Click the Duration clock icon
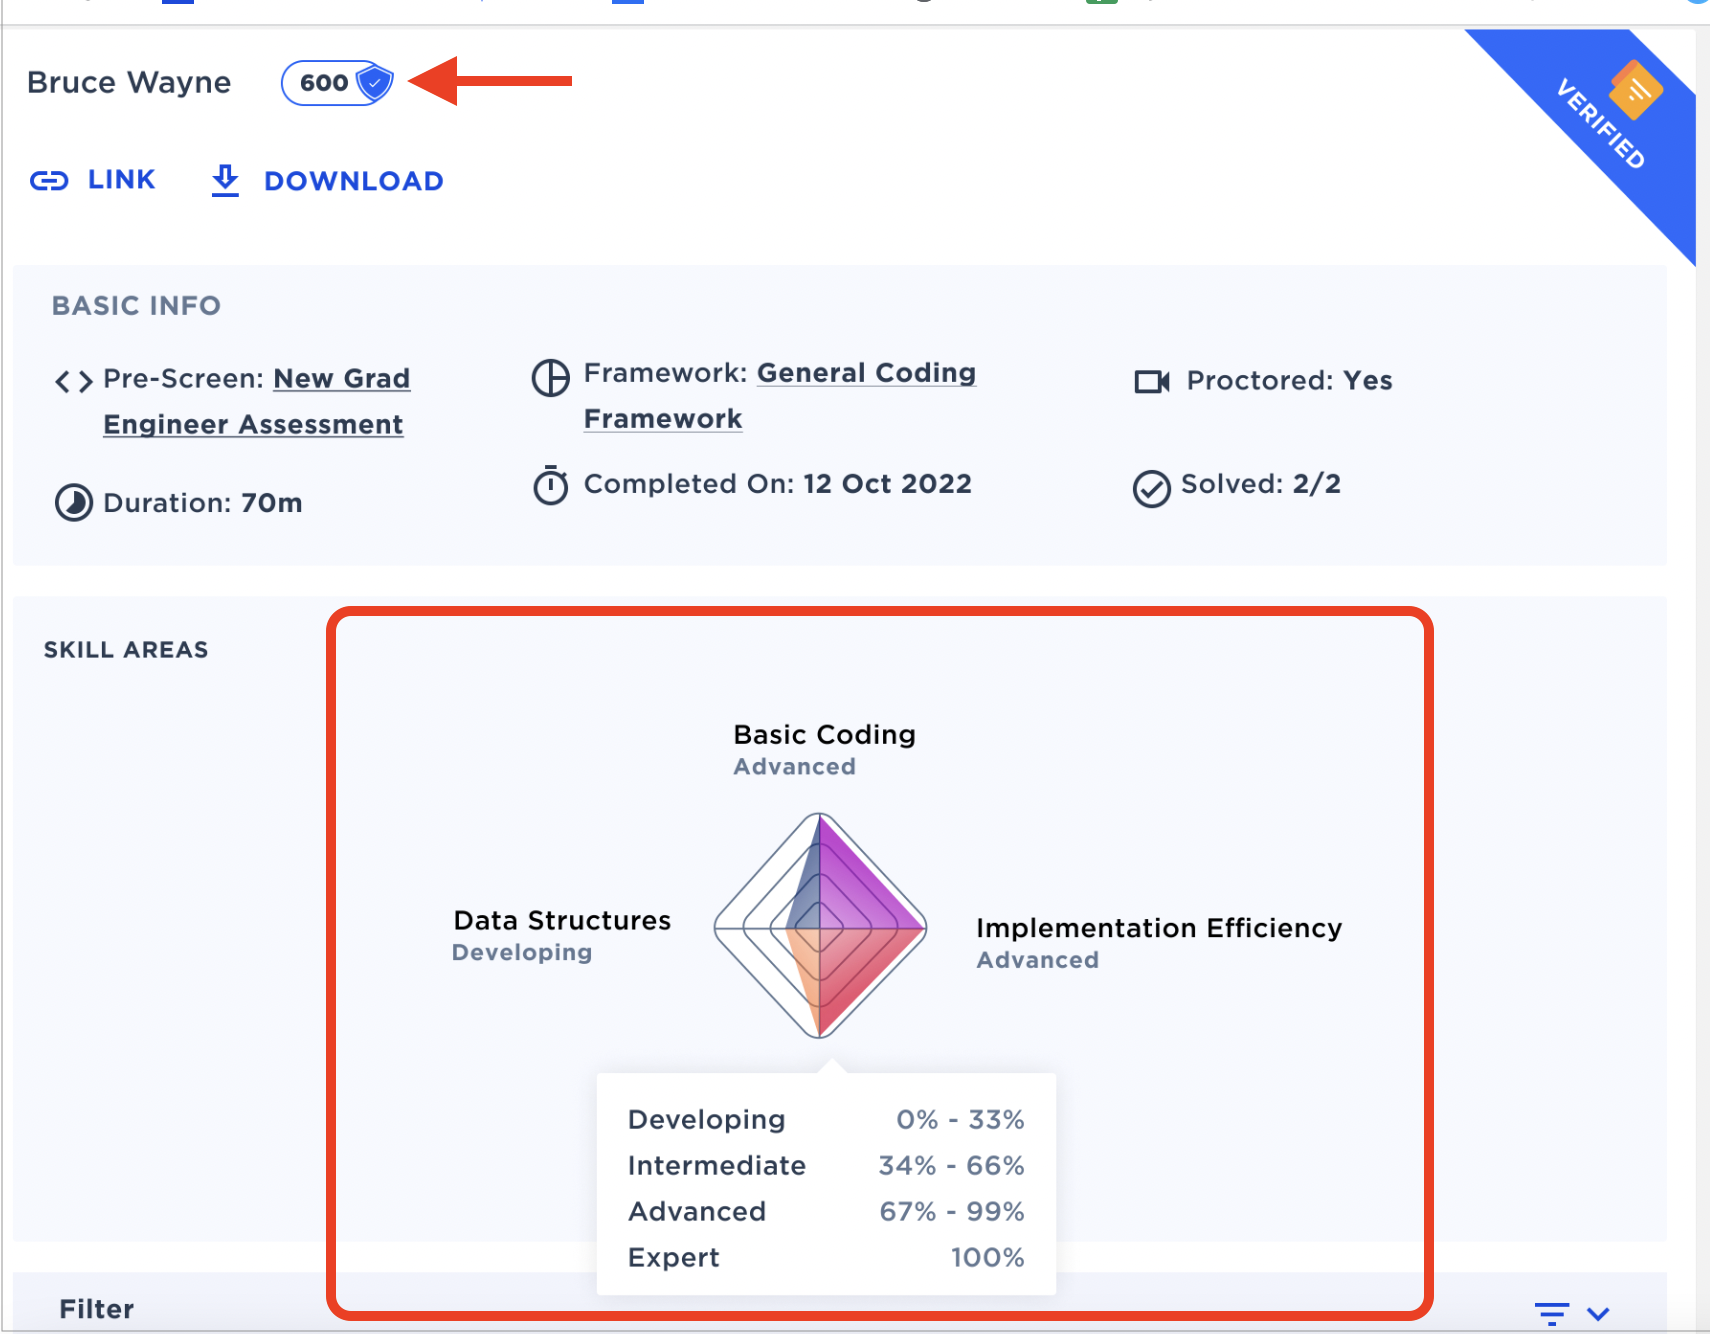 click(73, 503)
